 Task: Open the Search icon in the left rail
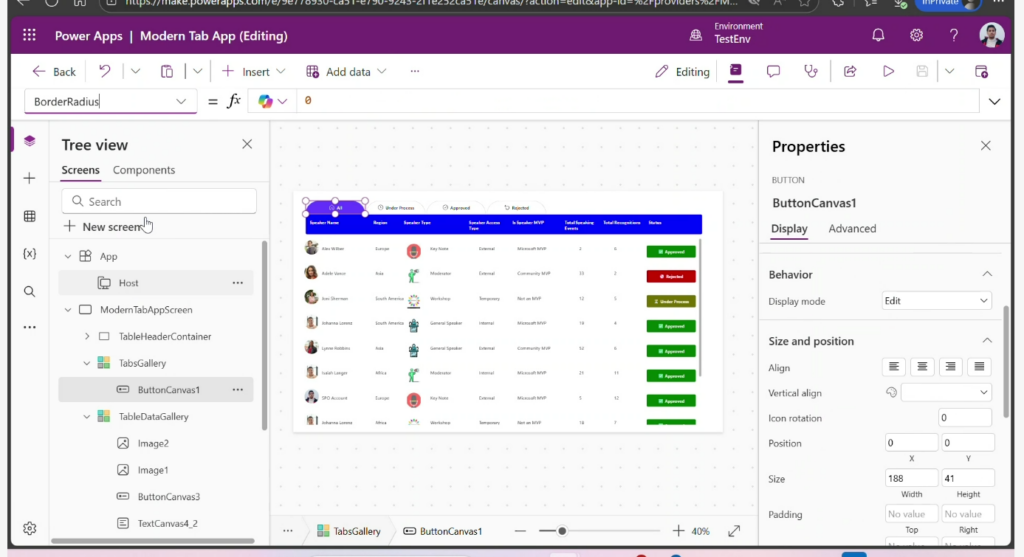[x=29, y=292]
